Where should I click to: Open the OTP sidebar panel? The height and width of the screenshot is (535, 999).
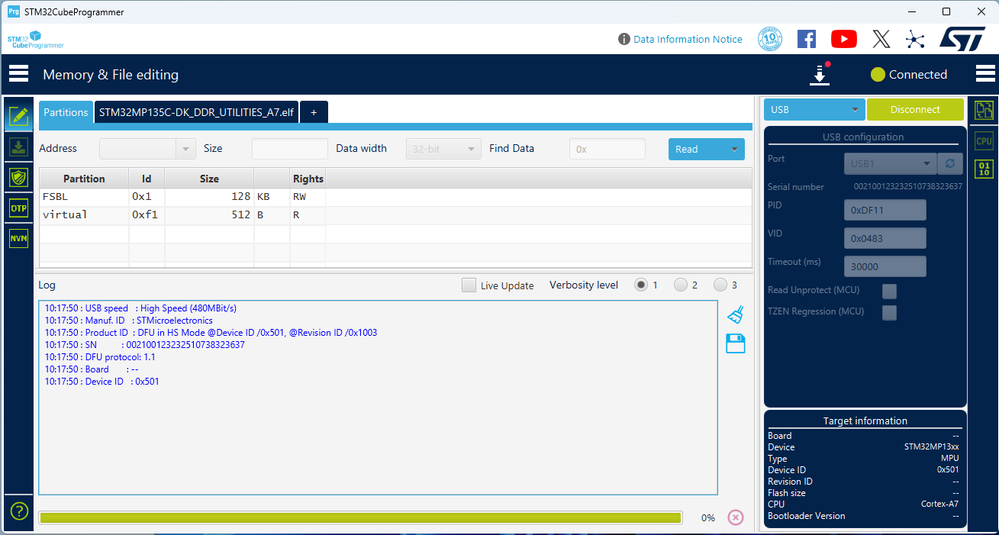pos(18,208)
